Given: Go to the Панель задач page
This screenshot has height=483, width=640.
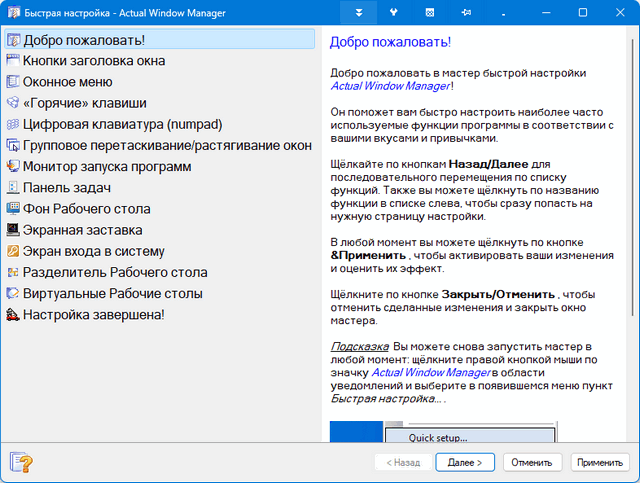Looking at the screenshot, I should tap(66, 188).
